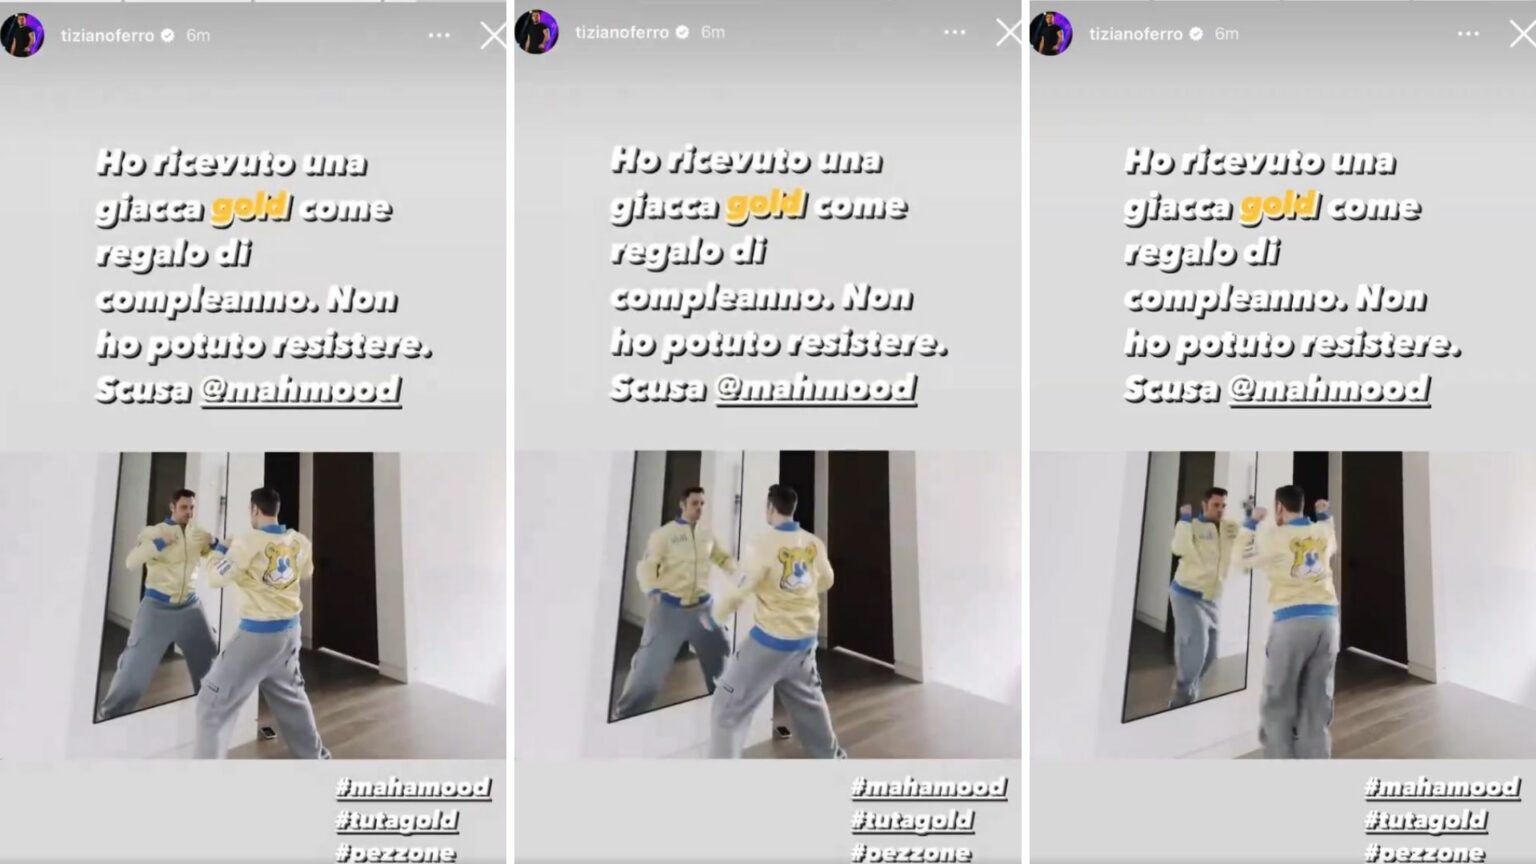Close the right story with X
The image size is (1536, 864).
pyautogui.click(x=1522, y=34)
